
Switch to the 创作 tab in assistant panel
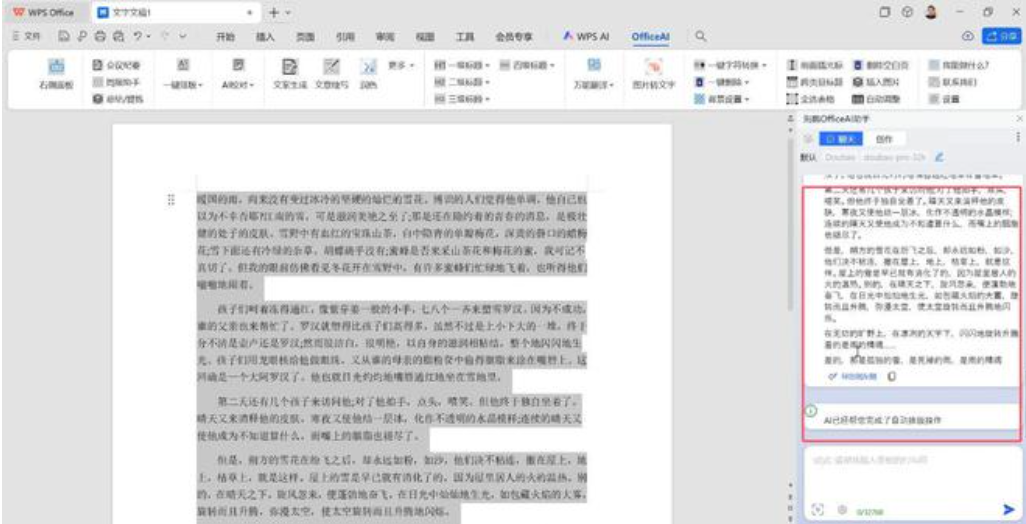tap(885, 139)
